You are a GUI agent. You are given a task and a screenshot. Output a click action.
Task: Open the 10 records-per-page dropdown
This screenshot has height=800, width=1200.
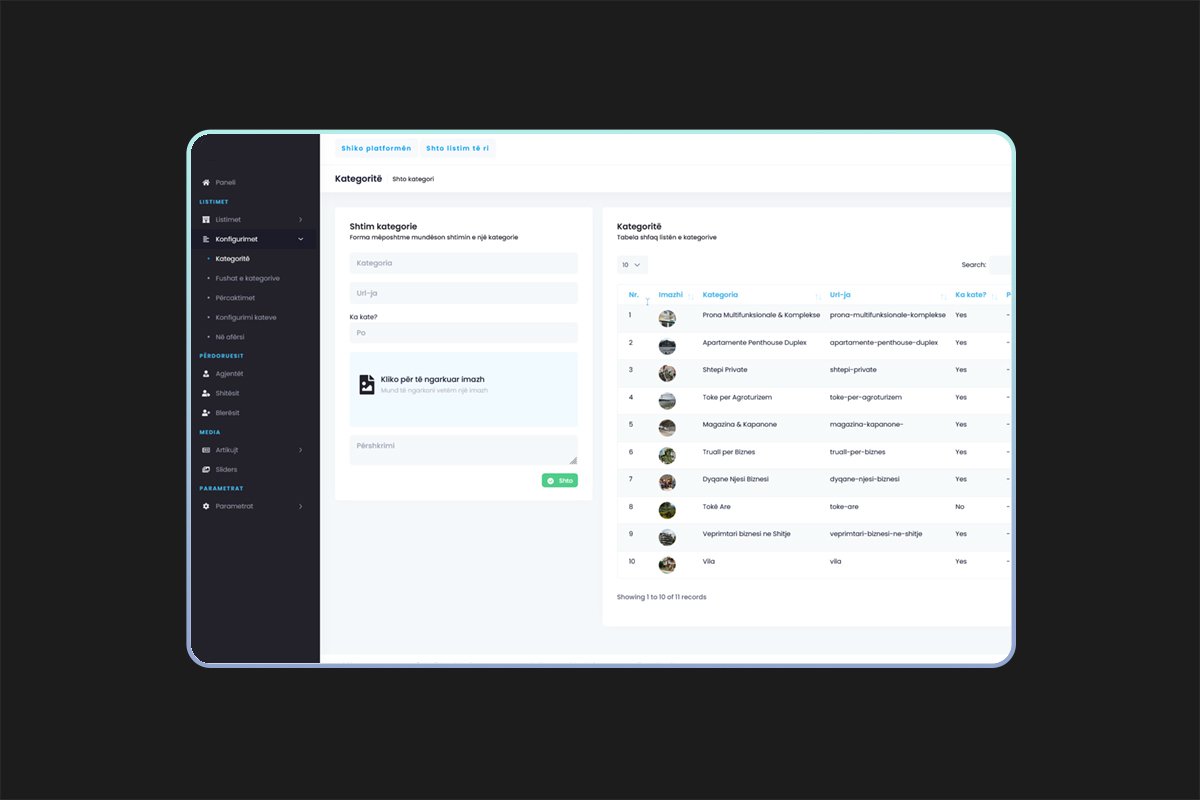pyautogui.click(x=632, y=265)
